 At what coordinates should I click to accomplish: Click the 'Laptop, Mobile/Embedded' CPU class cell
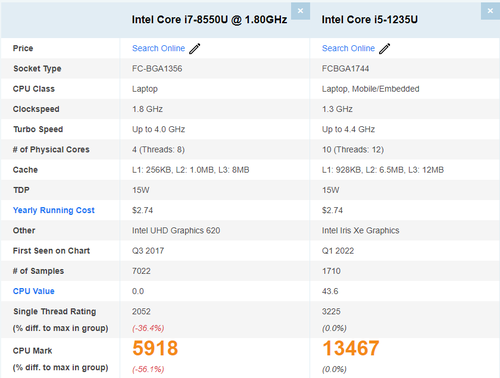[371, 89]
